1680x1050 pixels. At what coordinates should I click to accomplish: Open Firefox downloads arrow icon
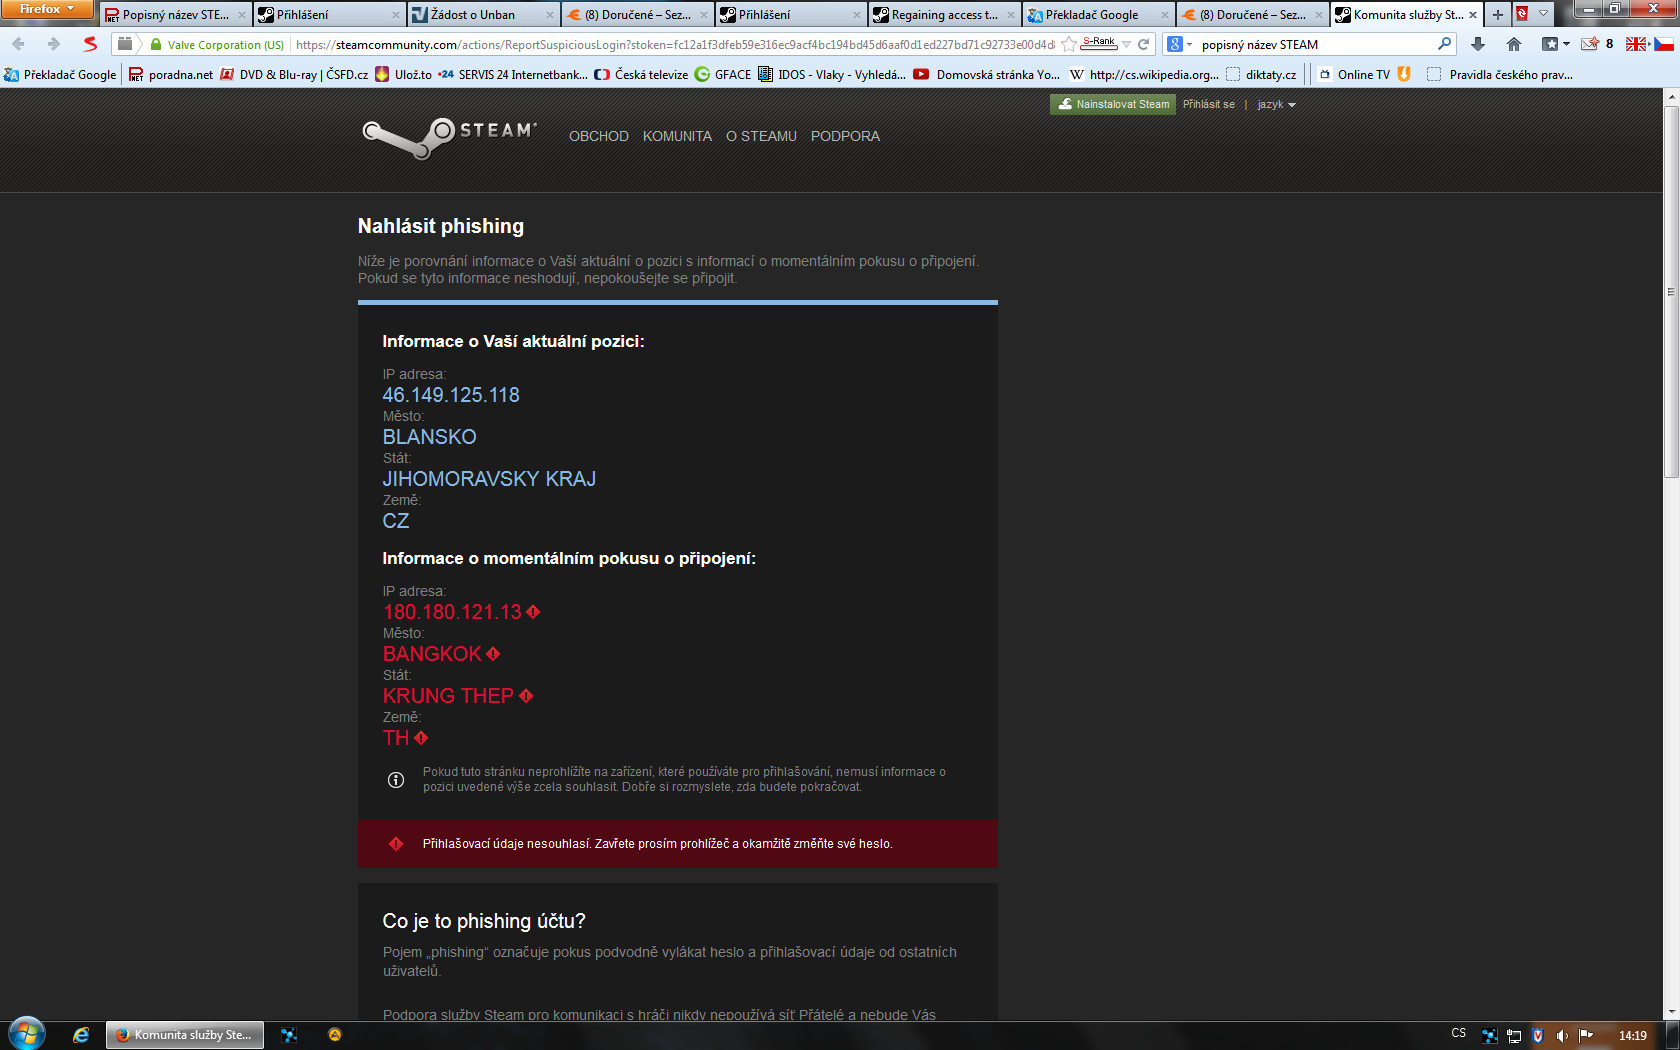click(1478, 44)
